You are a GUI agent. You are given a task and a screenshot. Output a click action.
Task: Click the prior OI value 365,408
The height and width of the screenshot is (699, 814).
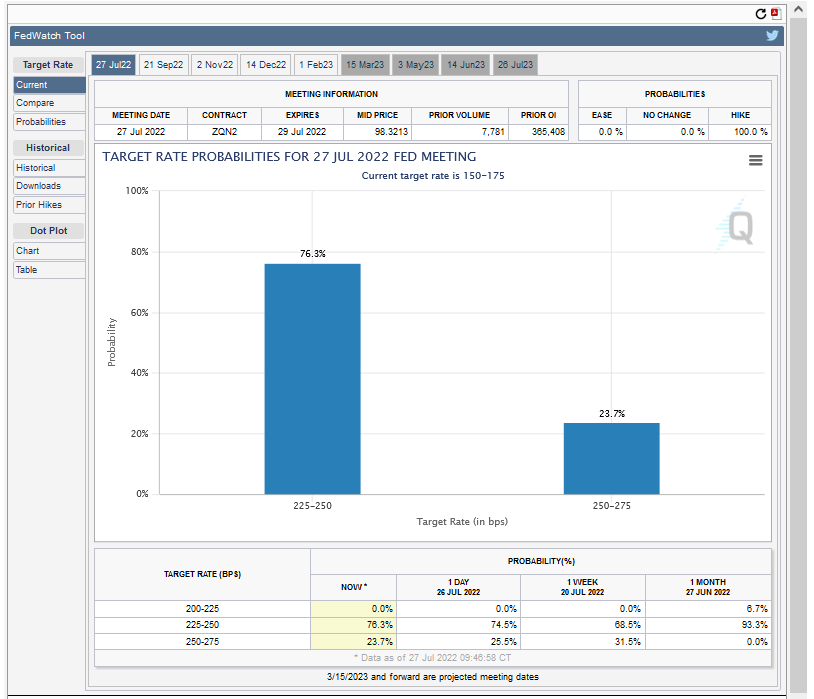click(548, 132)
